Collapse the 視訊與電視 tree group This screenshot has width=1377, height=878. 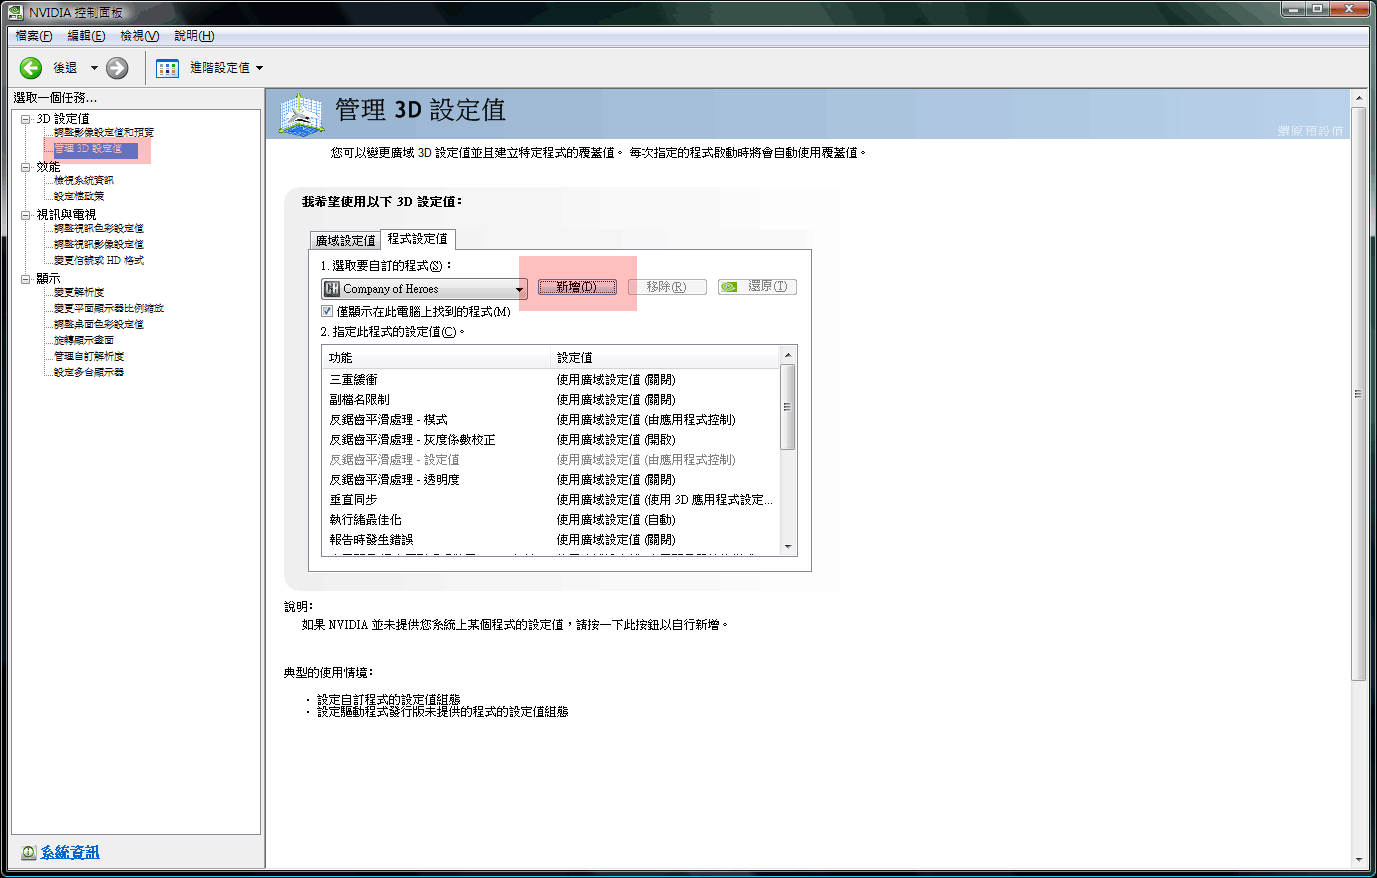pyautogui.click(x=26, y=215)
